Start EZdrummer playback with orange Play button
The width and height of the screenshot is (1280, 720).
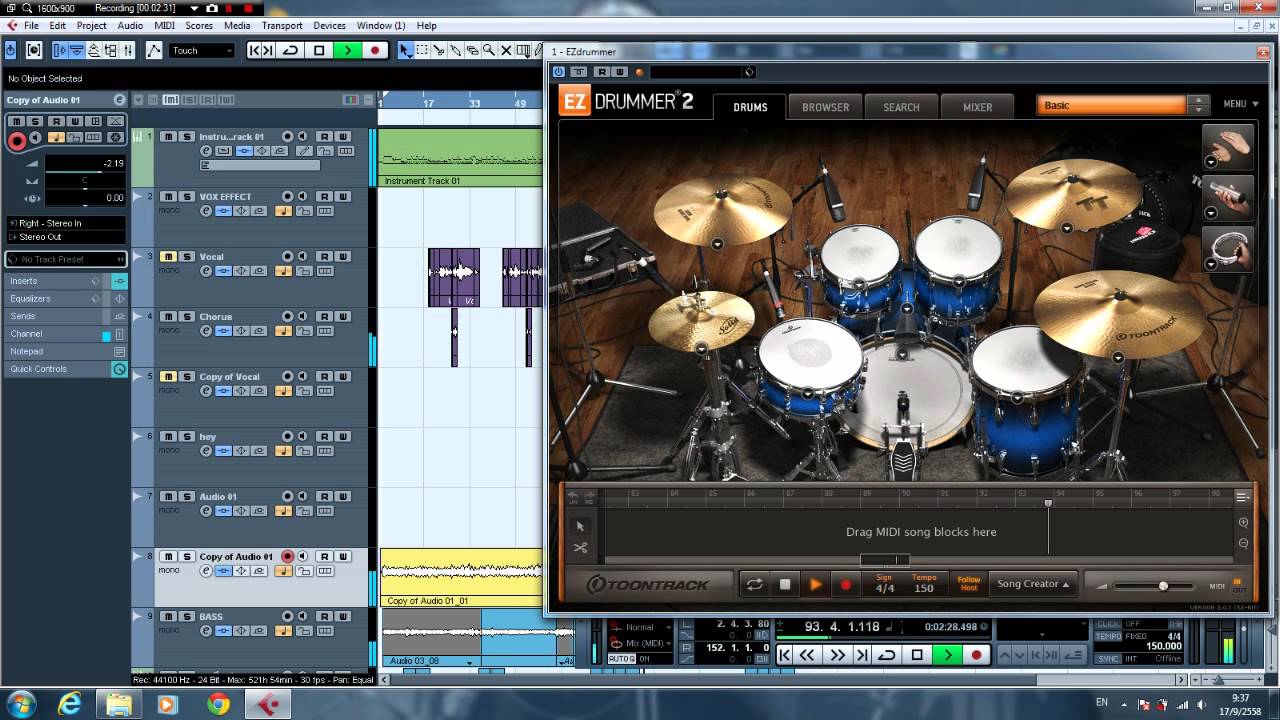(815, 584)
